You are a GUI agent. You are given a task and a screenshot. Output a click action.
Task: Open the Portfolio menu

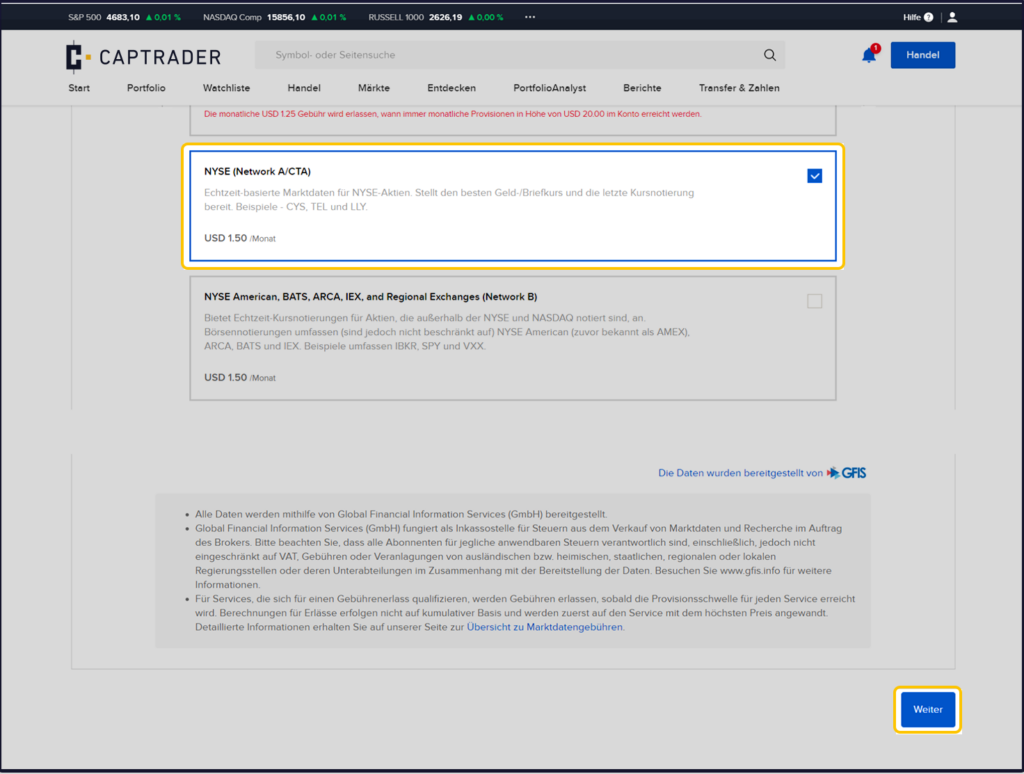[146, 88]
